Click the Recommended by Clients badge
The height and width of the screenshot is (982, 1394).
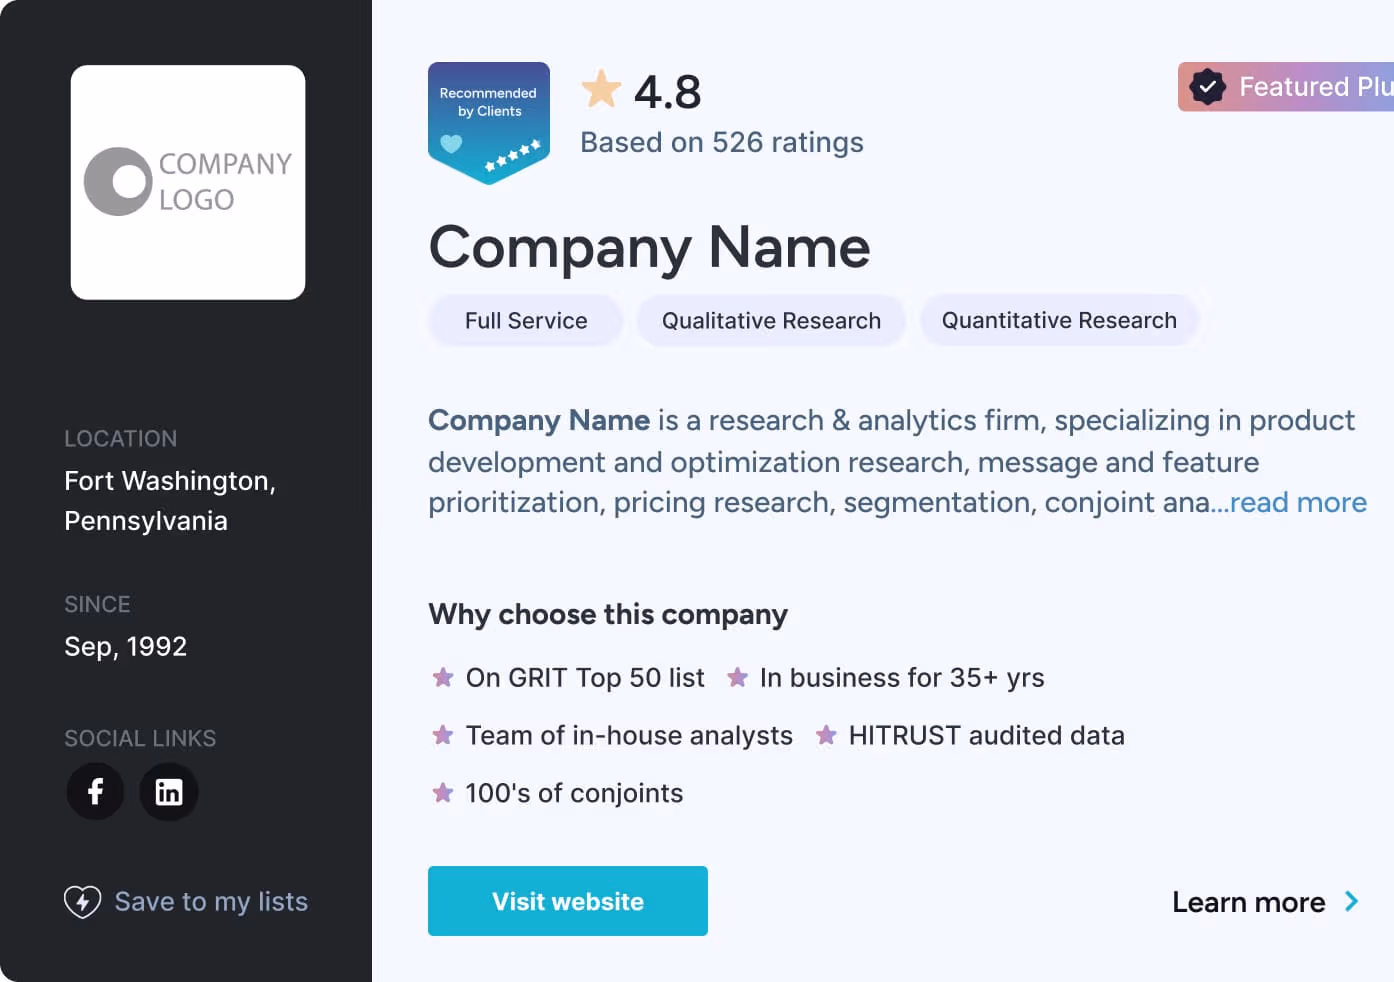tap(489, 122)
